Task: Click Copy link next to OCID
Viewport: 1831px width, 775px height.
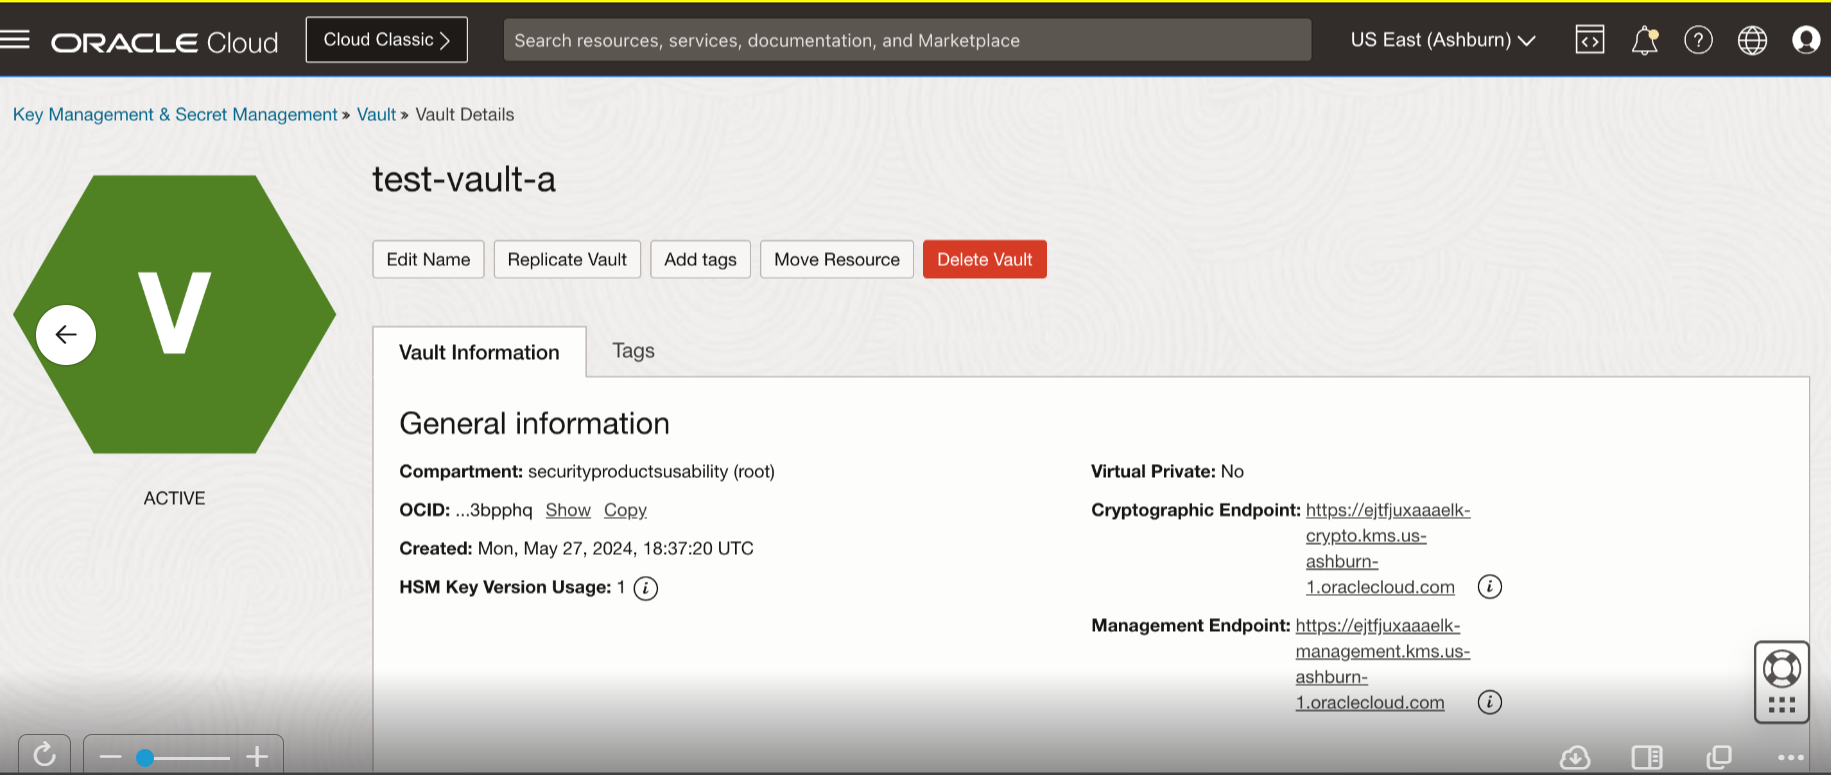Action: tap(625, 510)
